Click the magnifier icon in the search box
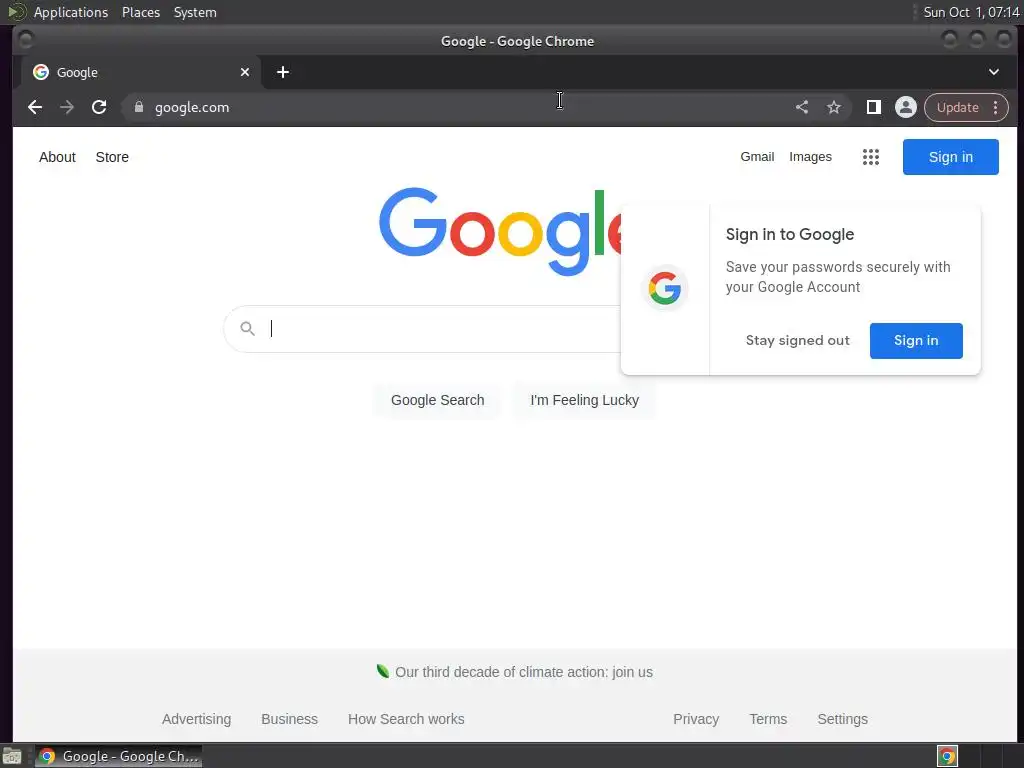The width and height of the screenshot is (1024, 768). pos(248,328)
